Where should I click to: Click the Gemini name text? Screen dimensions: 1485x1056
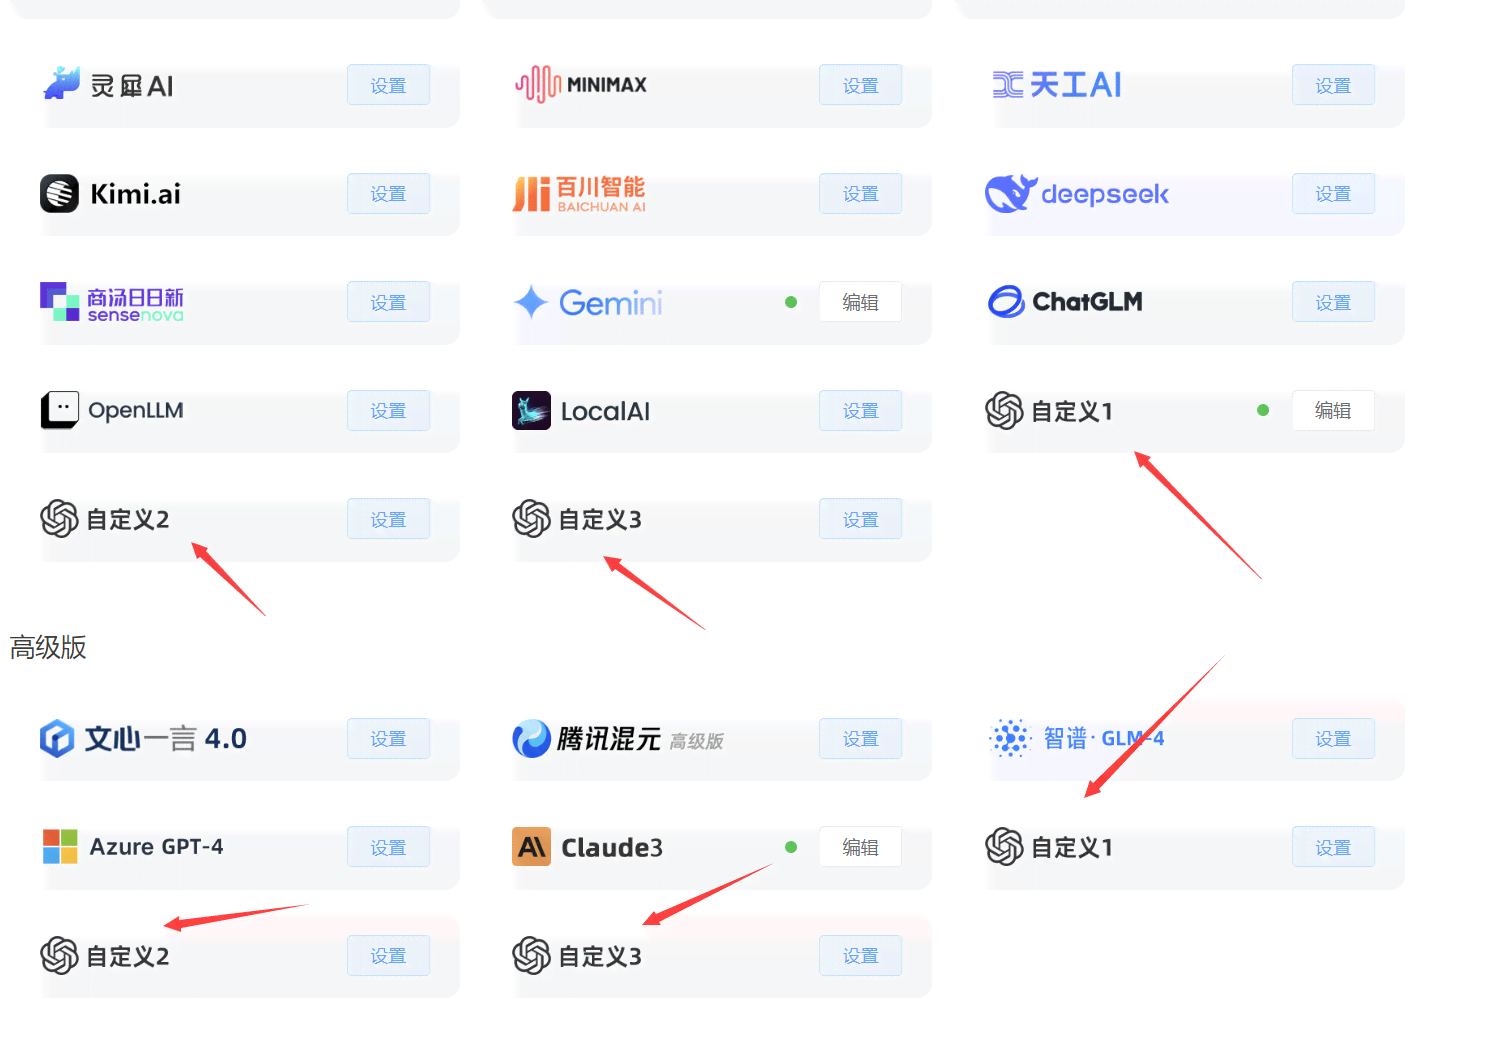pos(611,302)
